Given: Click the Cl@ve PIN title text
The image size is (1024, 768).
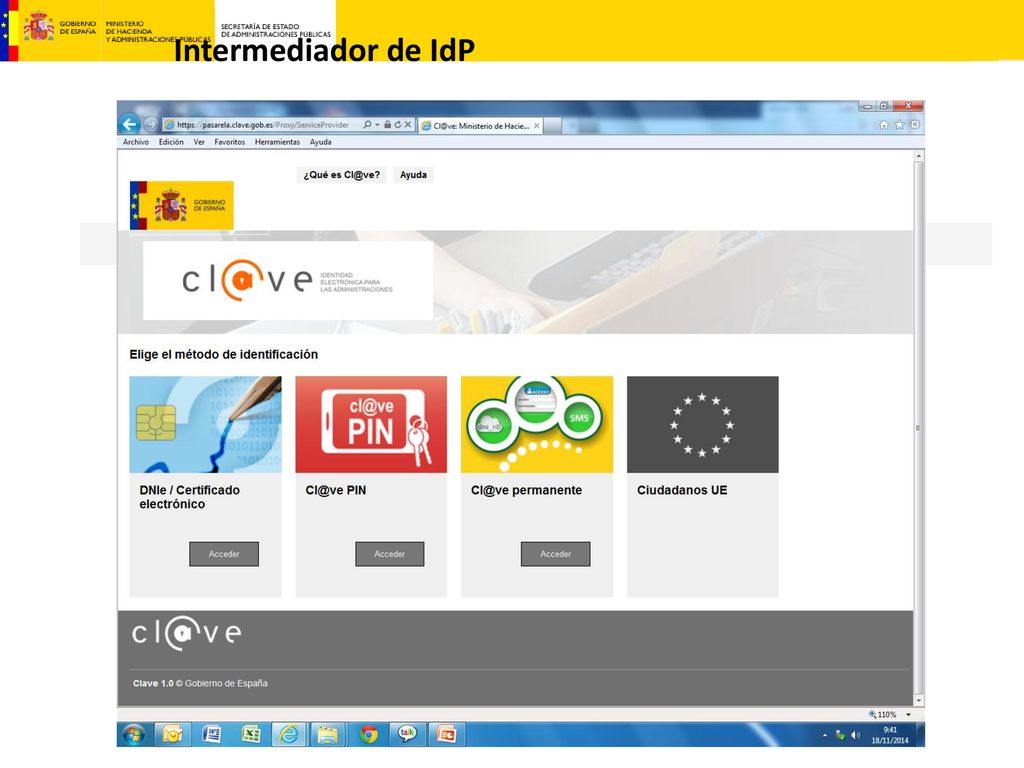Looking at the screenshot, I should pyautogui.click(x=336, y=490).
